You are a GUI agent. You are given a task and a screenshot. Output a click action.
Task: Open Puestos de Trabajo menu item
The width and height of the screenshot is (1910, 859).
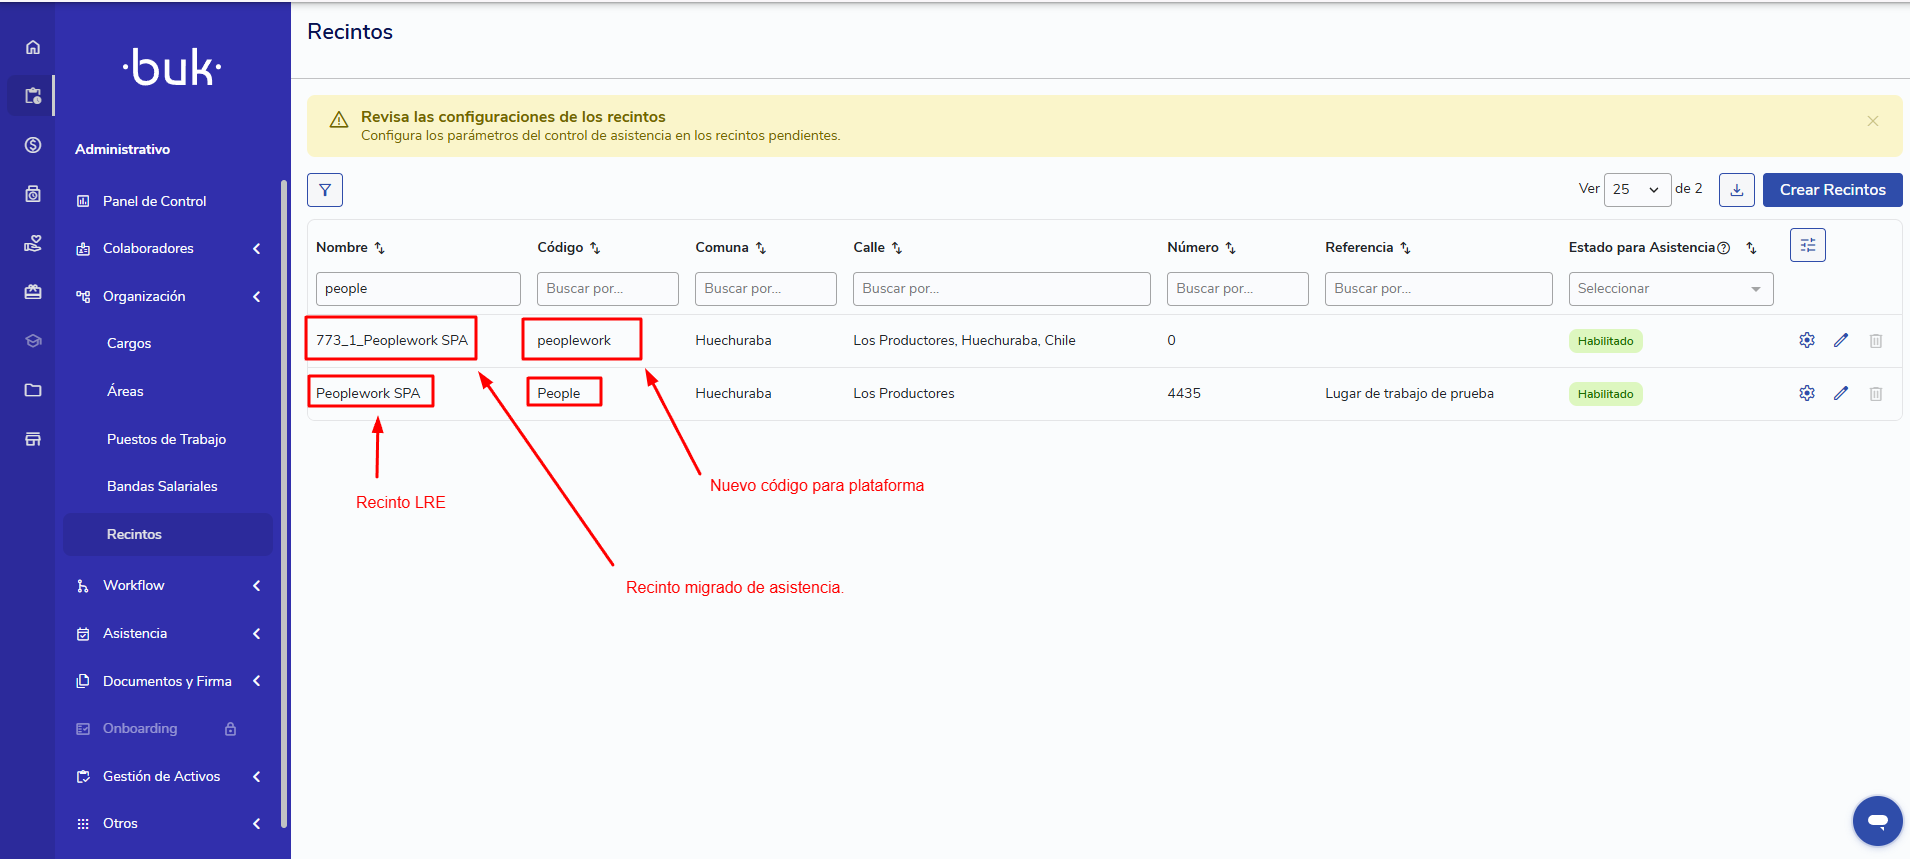coord(166,439)
